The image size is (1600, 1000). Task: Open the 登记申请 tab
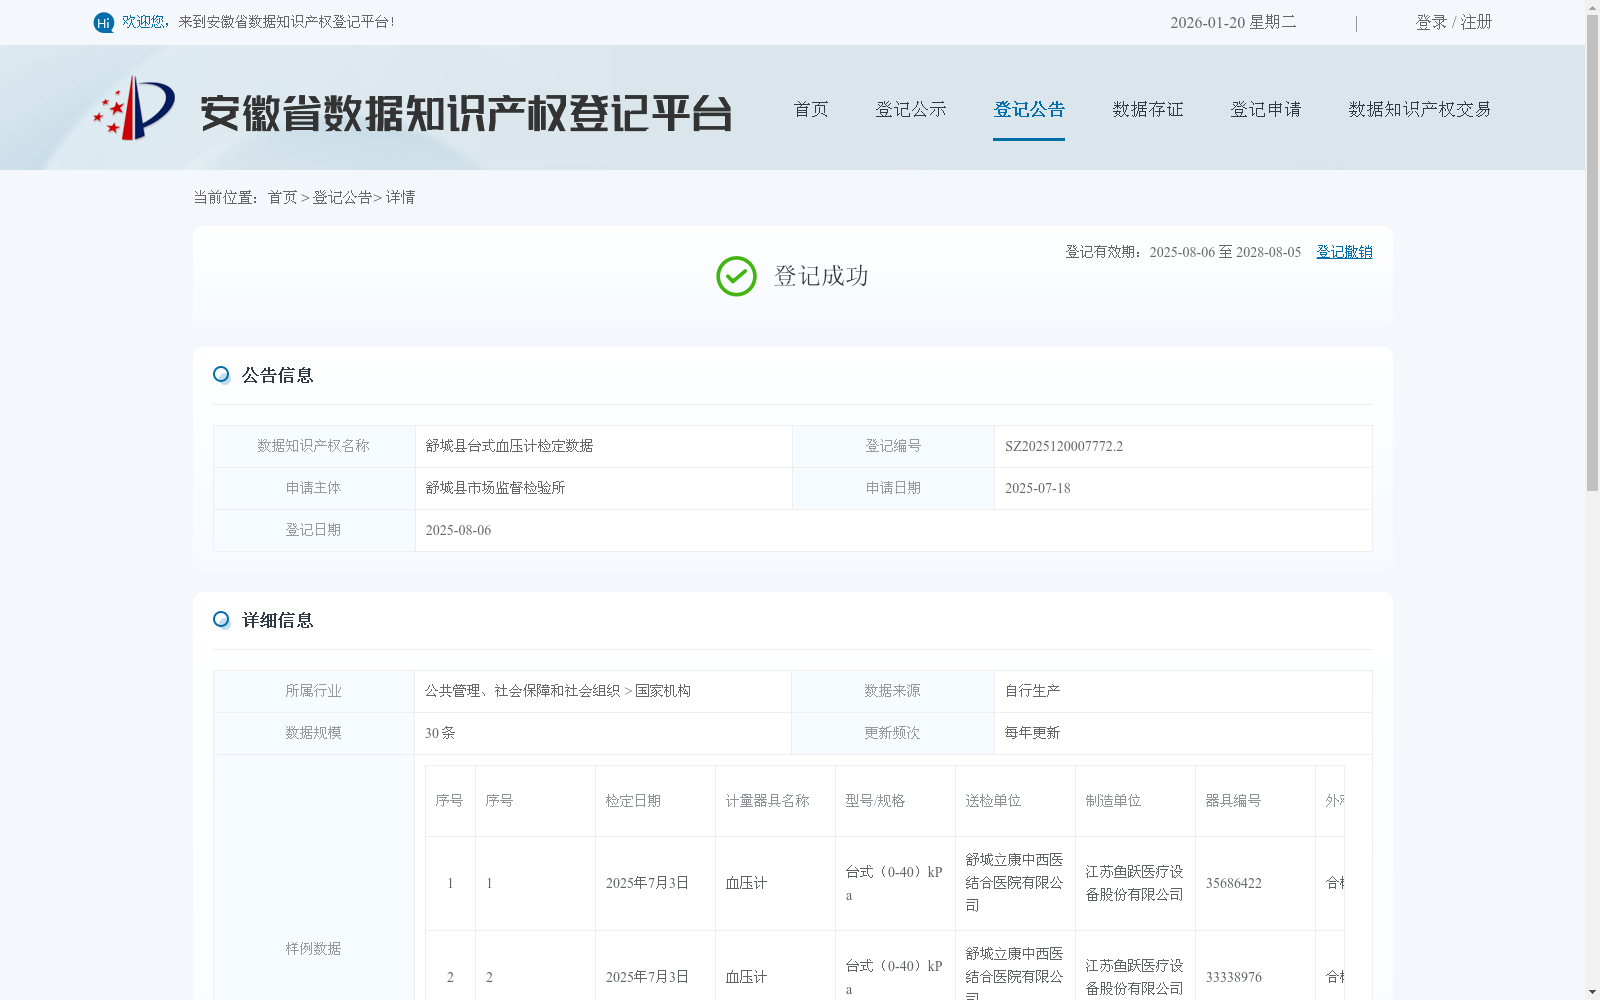click(1266, 109)
